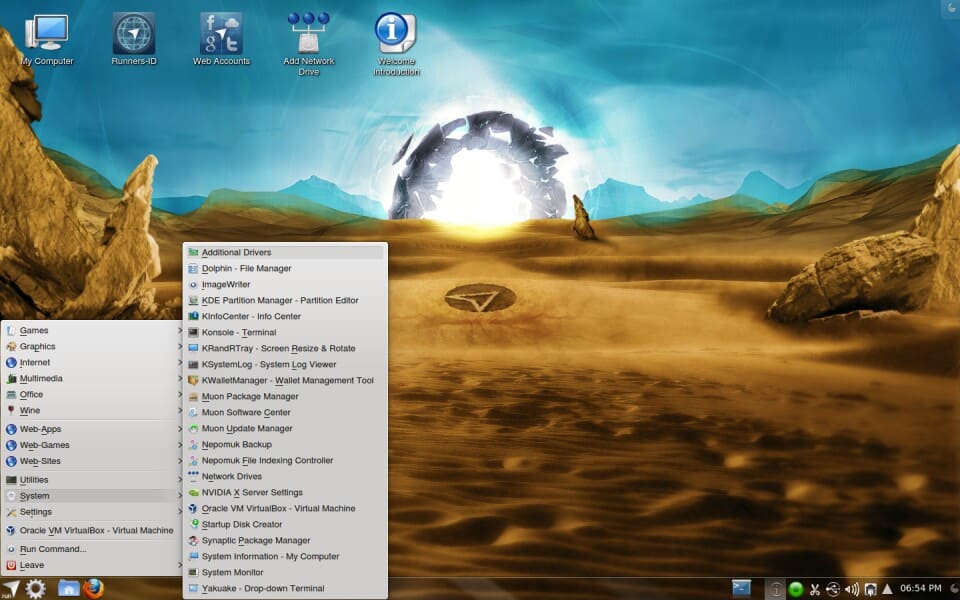Select System menu category

94,496
